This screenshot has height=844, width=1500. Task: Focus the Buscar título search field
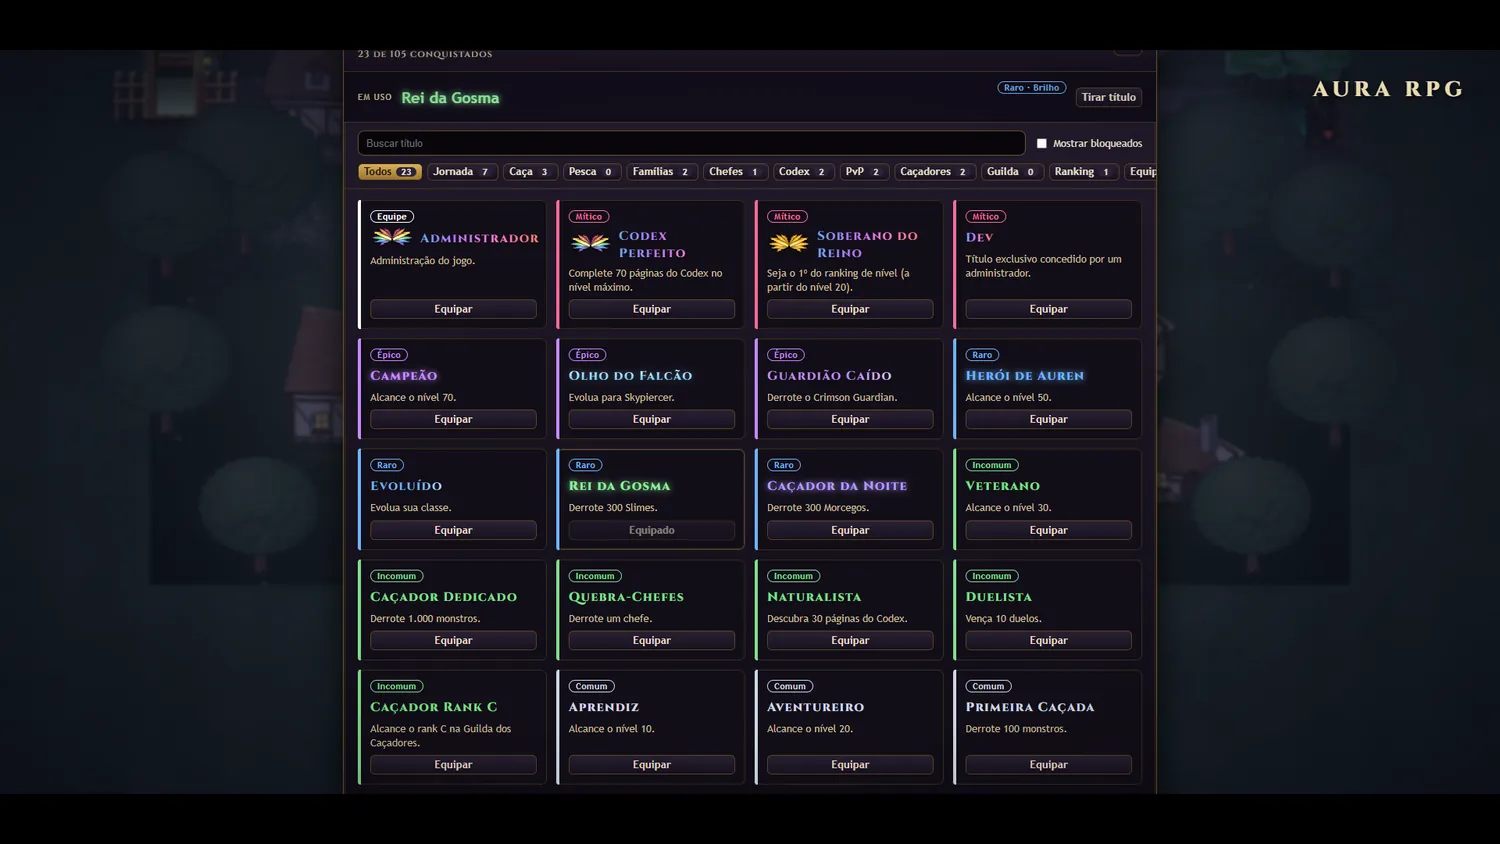pyautogui.click(x=691, y=143)
